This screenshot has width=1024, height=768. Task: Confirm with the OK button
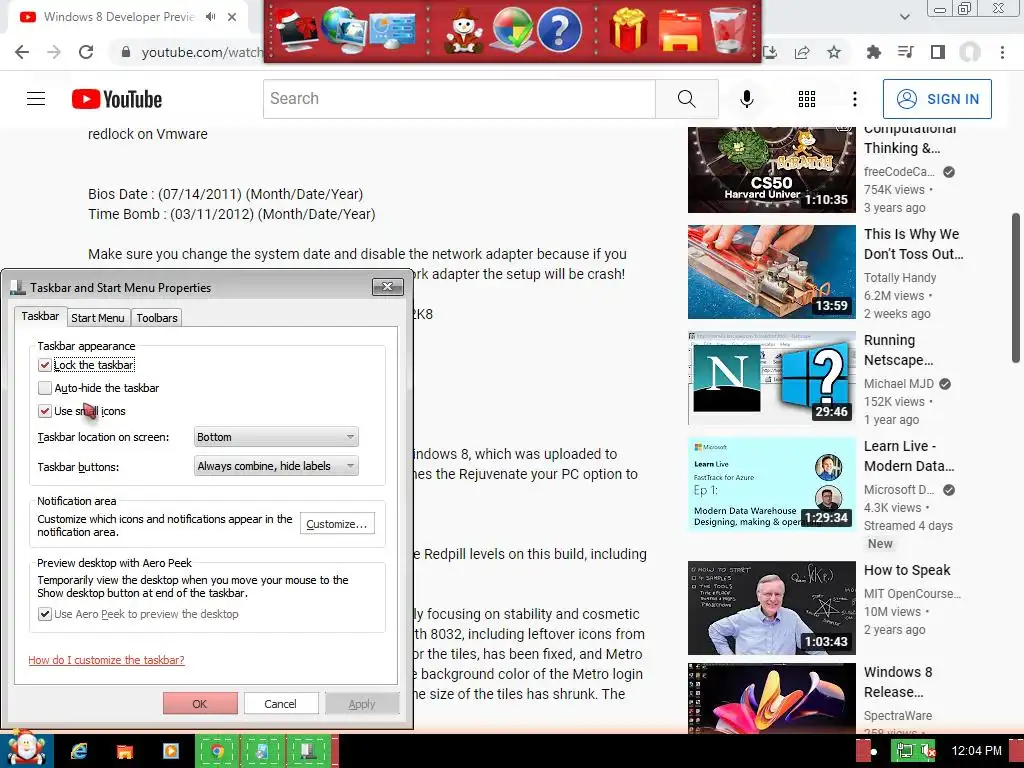pyautogui.click(x=200, y=703)
